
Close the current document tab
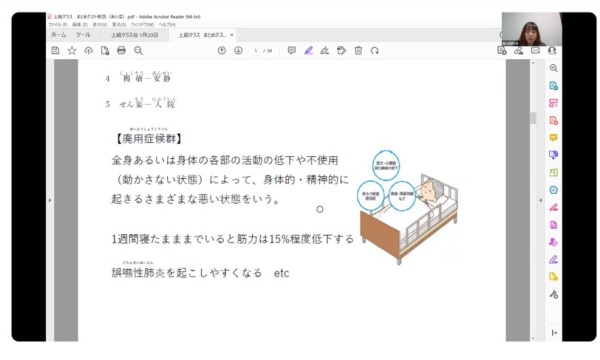click(x=232, y=35)
